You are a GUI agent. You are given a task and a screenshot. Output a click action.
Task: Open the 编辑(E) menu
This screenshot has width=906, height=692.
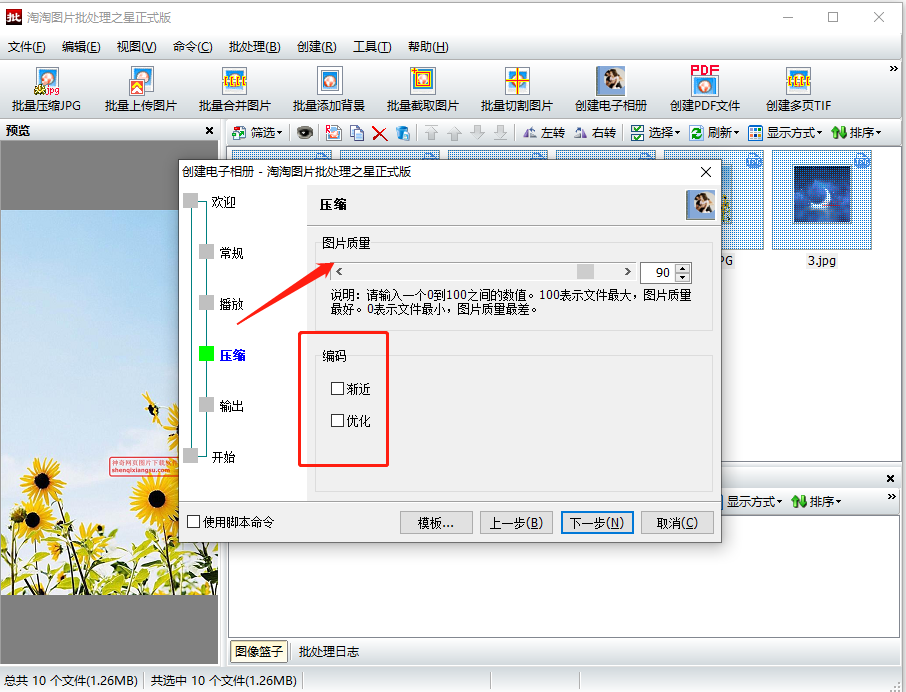pyautogui.click(x=81, y=47)
